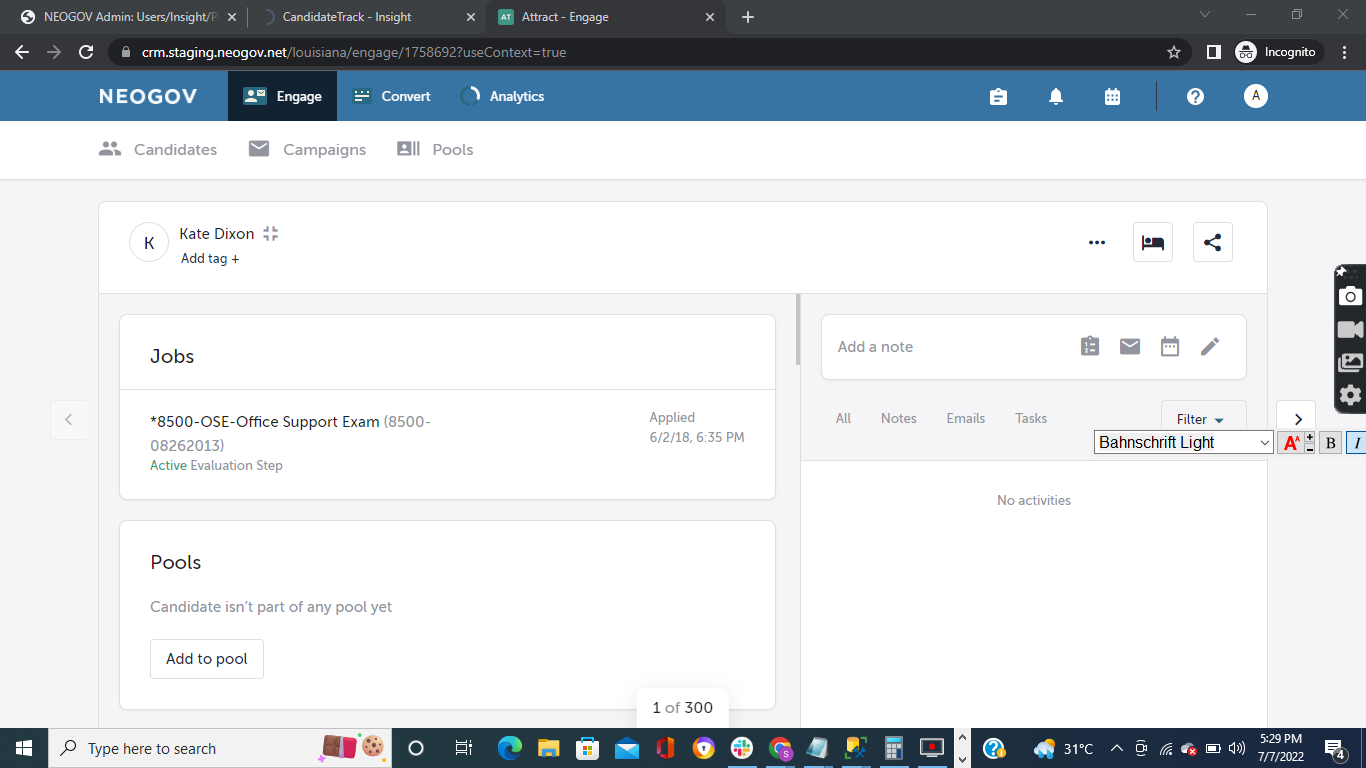Open notifications with the bell icon
Viewport: 1366px width, 768px height.
[x=1055, y=96]
